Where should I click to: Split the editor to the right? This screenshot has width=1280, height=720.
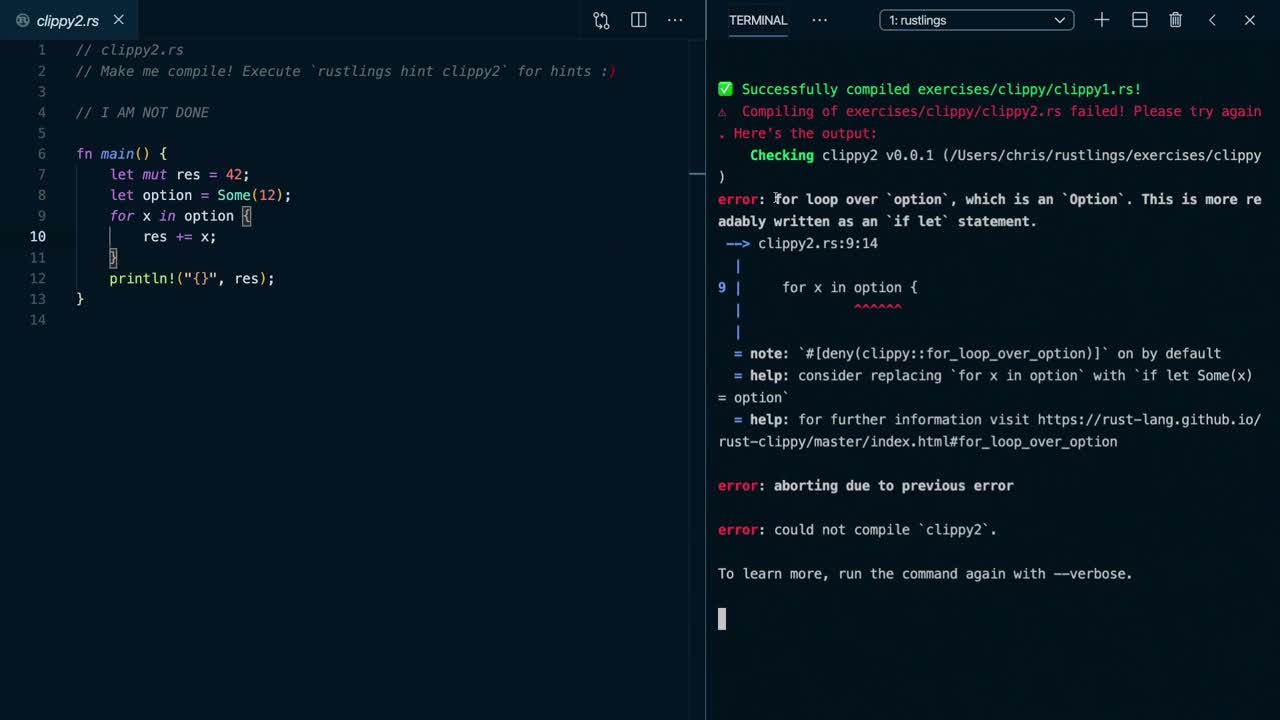pos(639,20)
